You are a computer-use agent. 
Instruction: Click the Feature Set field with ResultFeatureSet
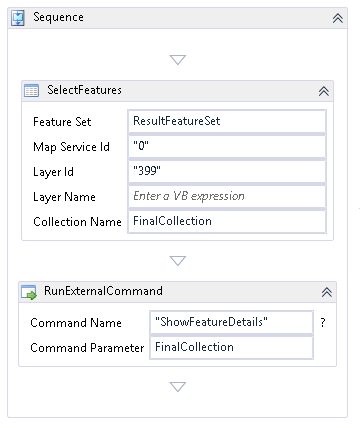[227, 121]
